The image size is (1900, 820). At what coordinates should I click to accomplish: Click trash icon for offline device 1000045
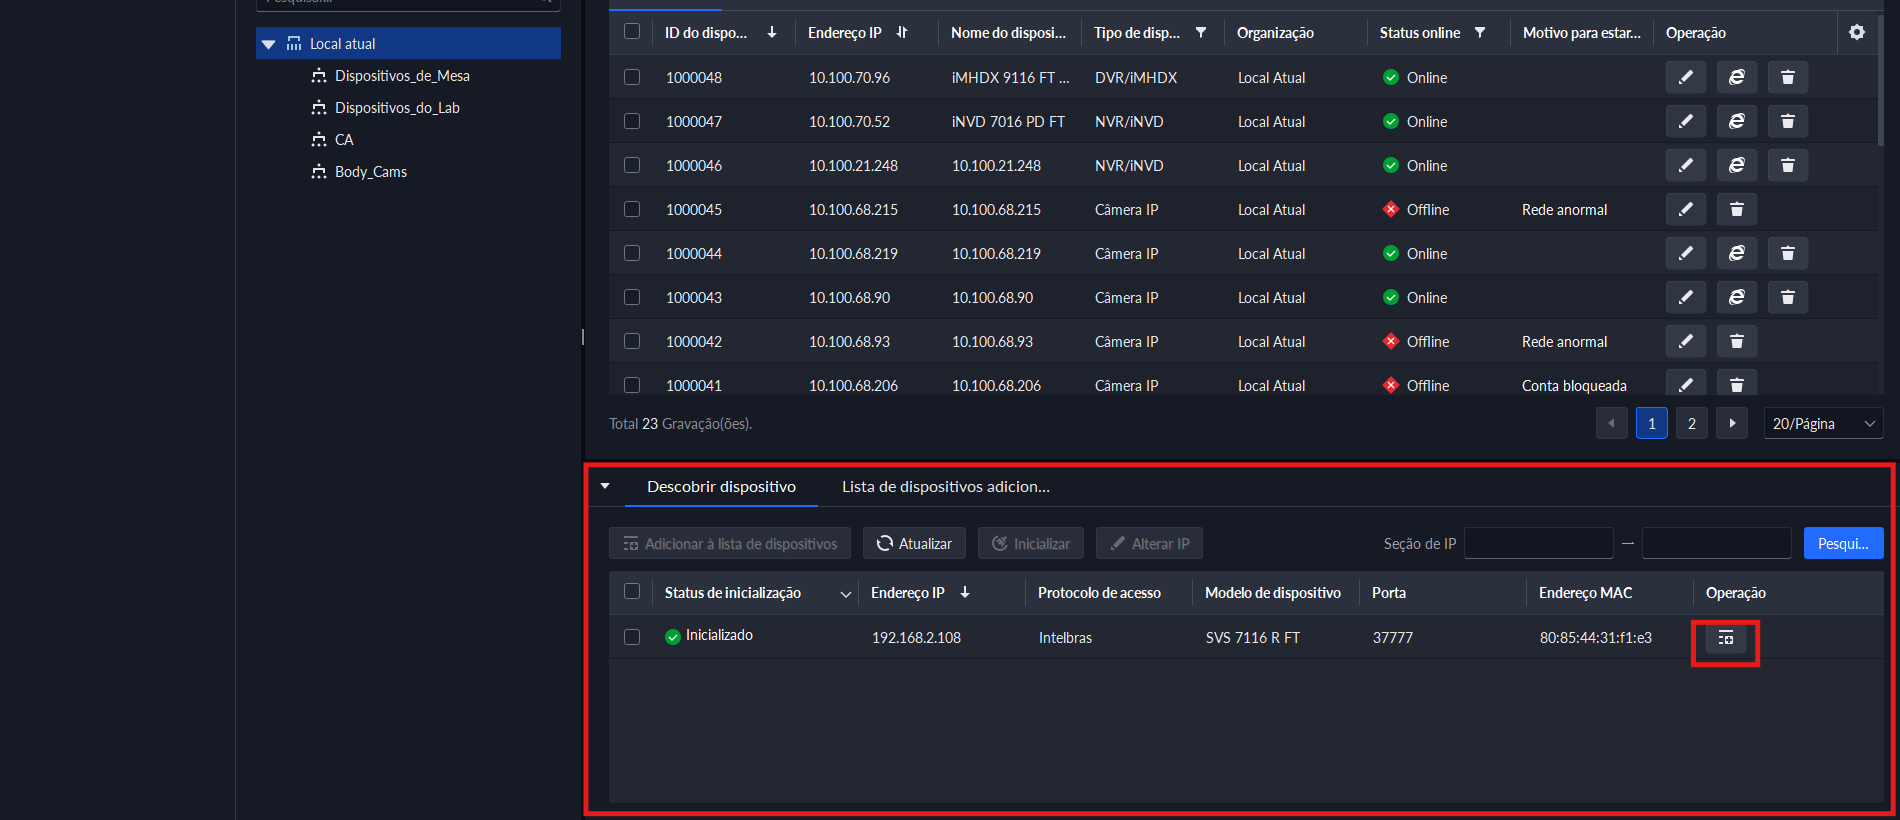(1736, 209)
